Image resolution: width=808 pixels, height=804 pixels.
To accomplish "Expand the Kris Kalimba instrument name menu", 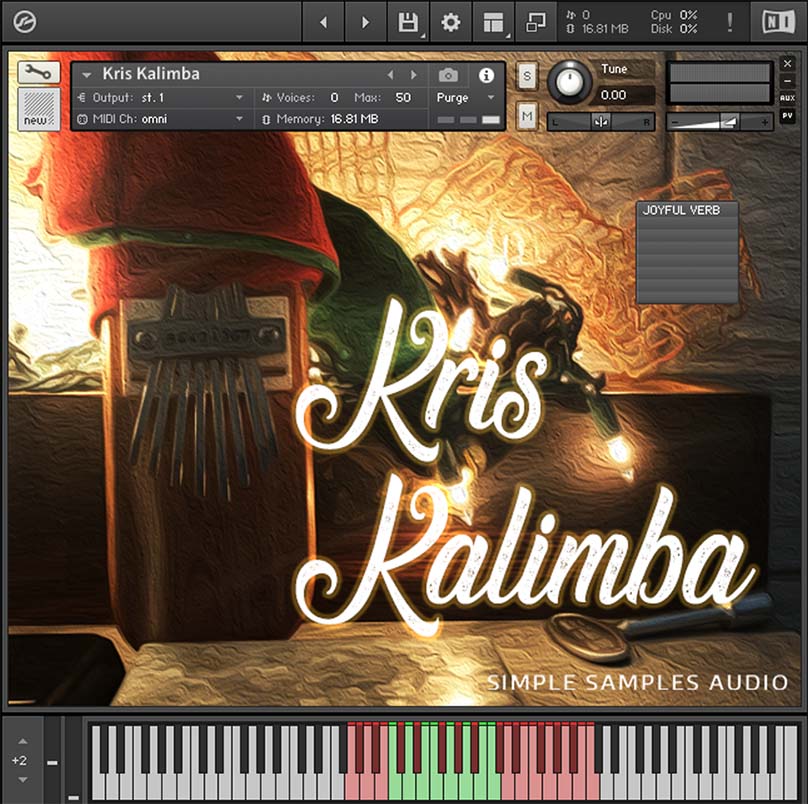I will click(87, 75).
